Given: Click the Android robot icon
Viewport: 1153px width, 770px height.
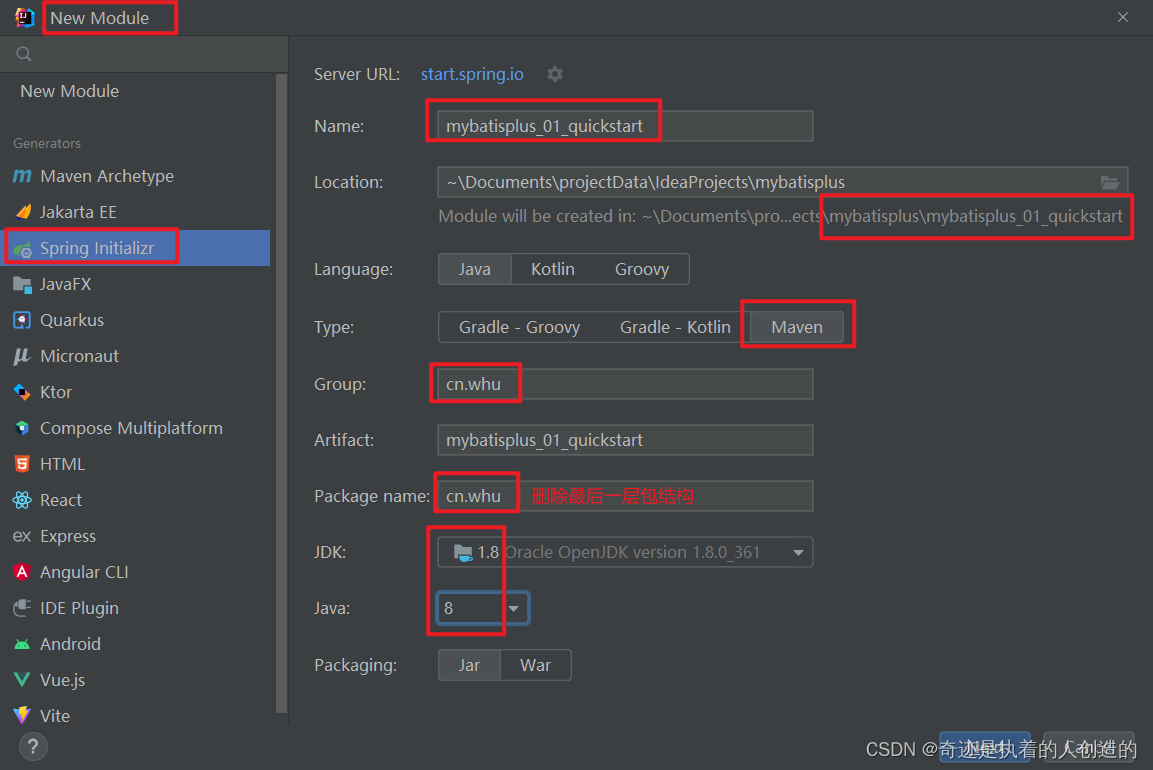Looking at the screenshot, I should [22, 644].
